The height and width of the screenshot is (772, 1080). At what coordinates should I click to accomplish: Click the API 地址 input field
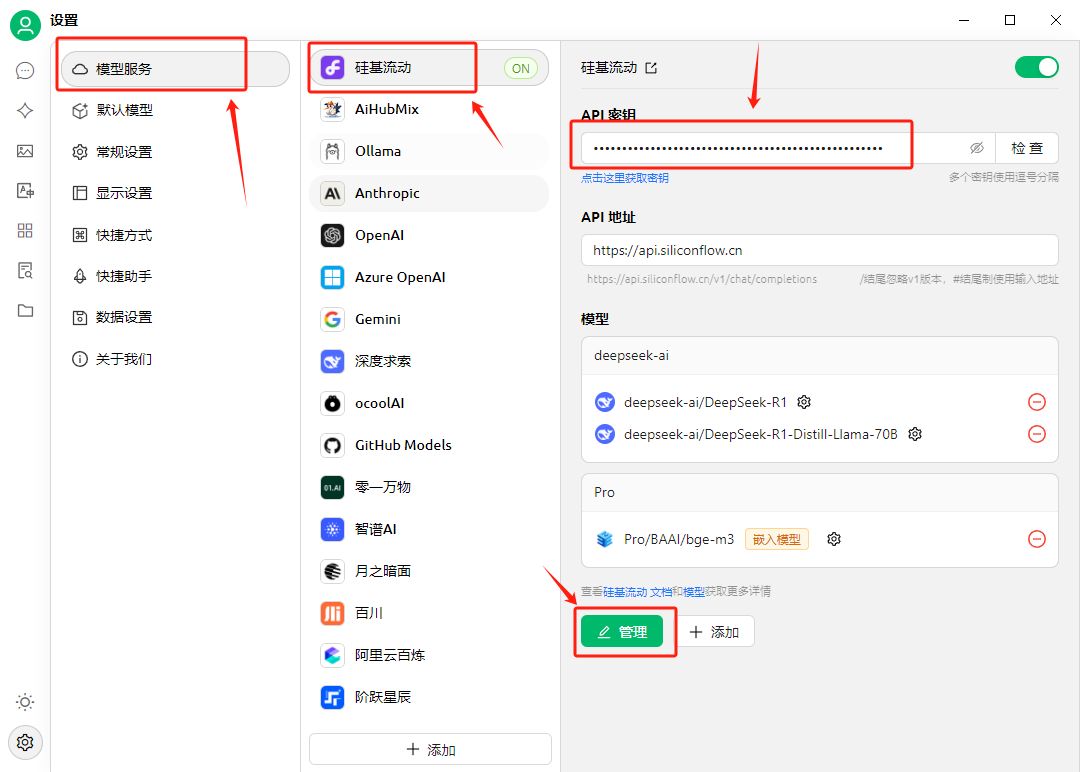click(819, 250)
